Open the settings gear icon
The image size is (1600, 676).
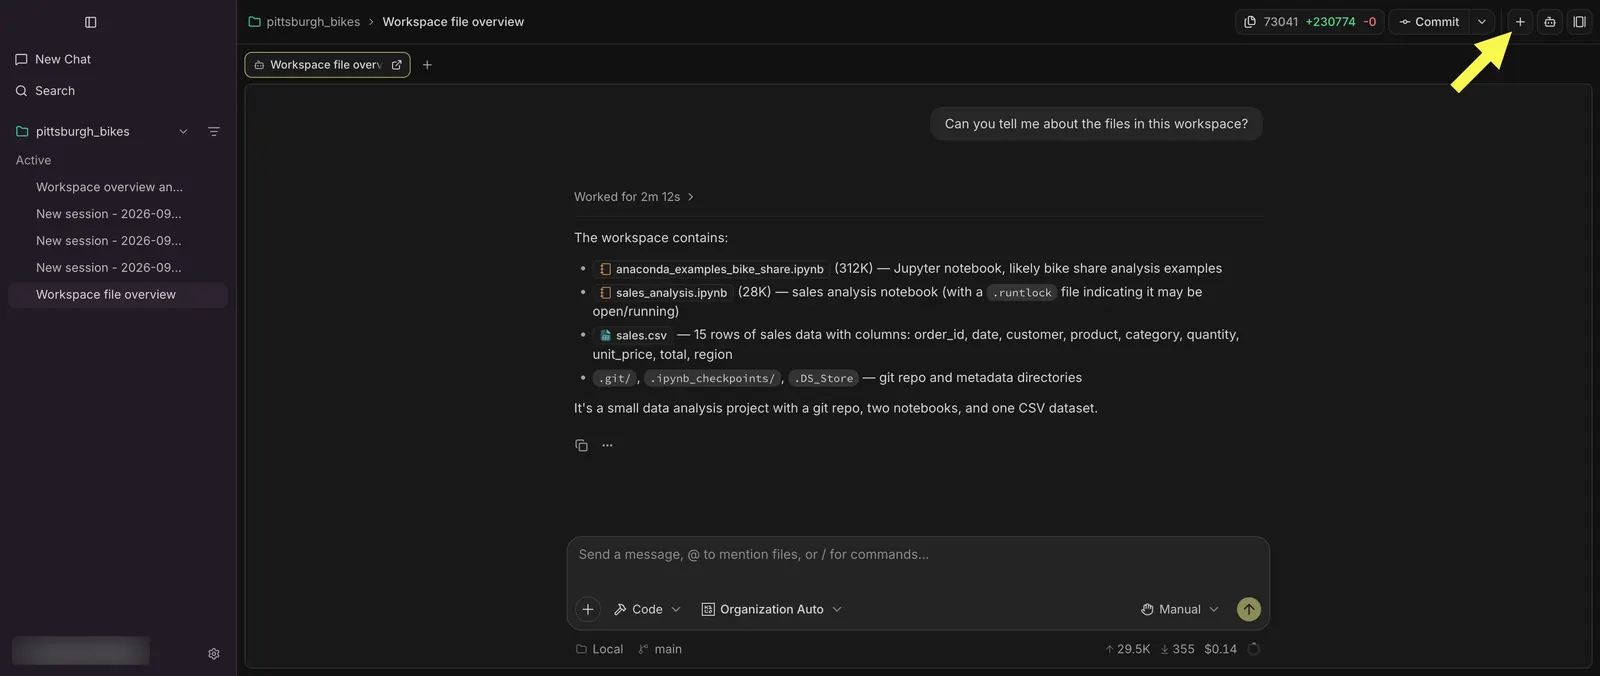point(213,654)
